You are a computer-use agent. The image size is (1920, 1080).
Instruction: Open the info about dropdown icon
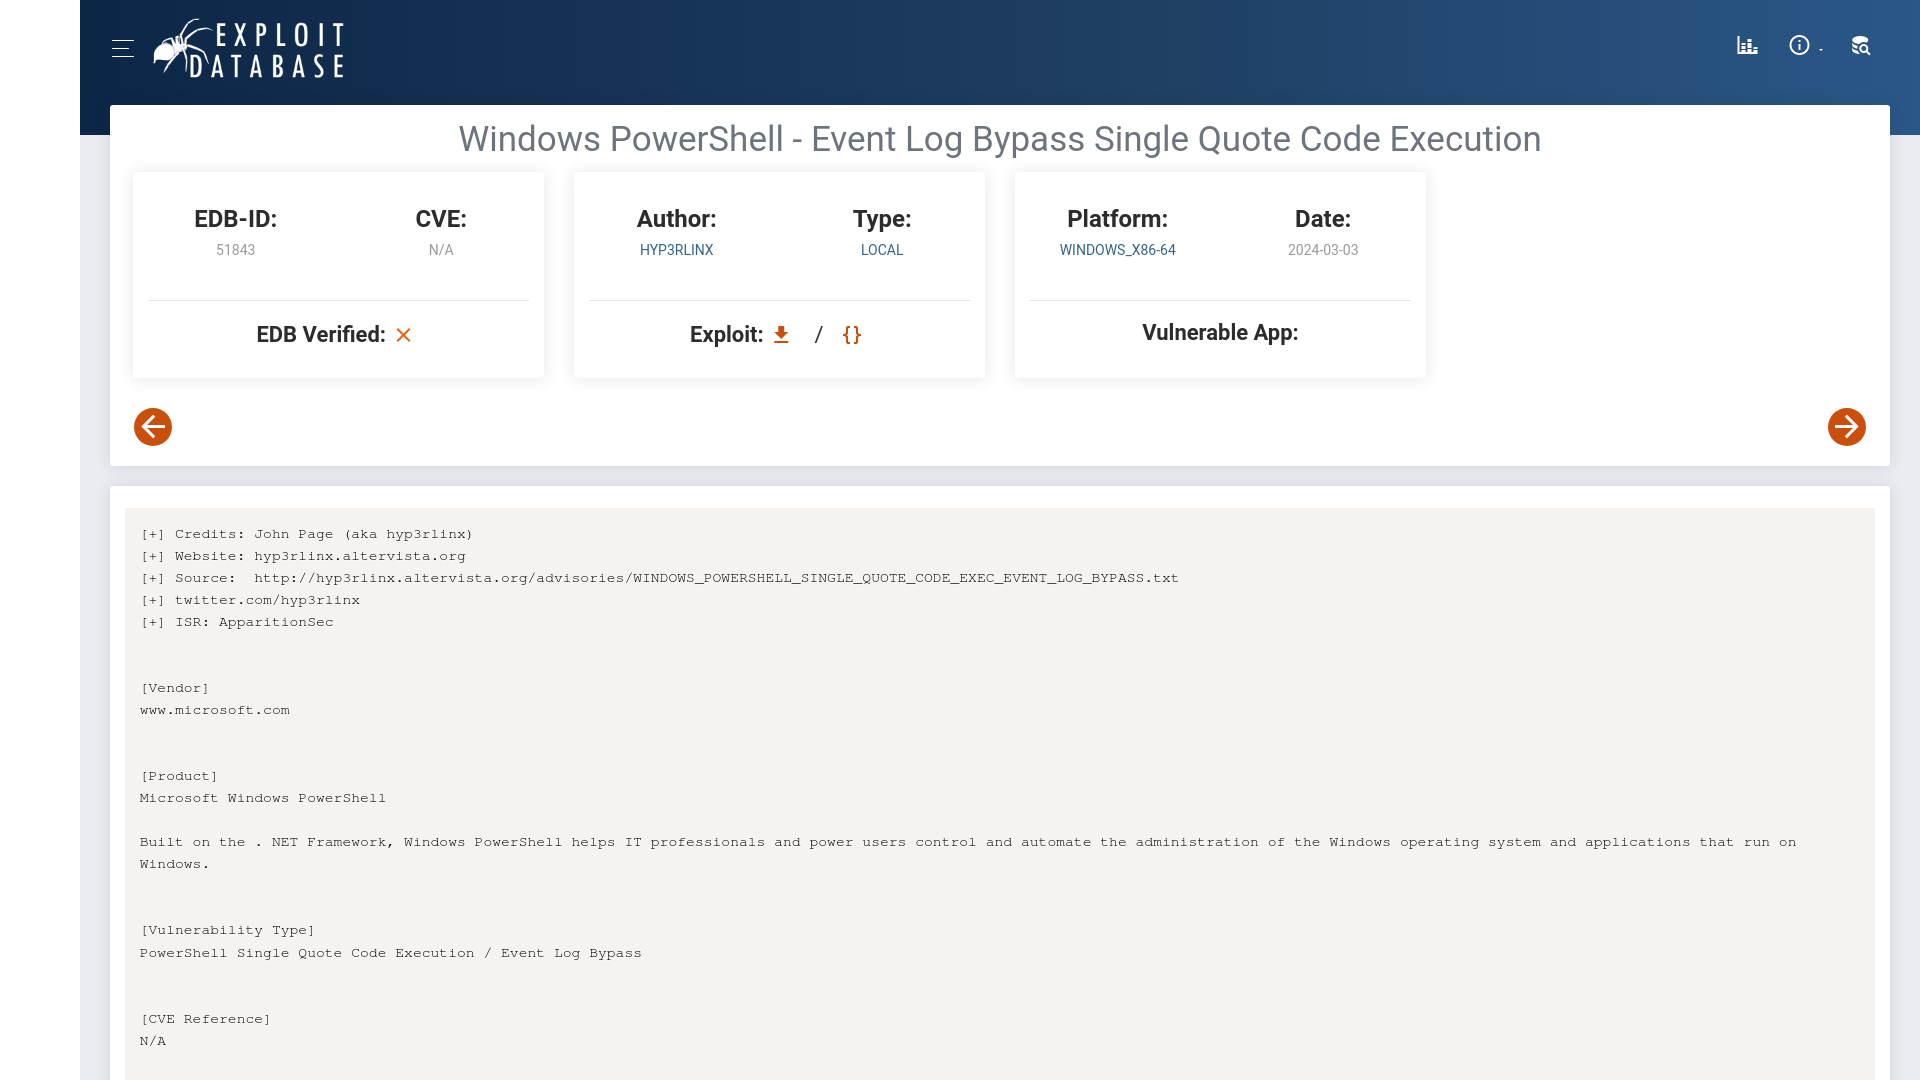point(1804,46)
